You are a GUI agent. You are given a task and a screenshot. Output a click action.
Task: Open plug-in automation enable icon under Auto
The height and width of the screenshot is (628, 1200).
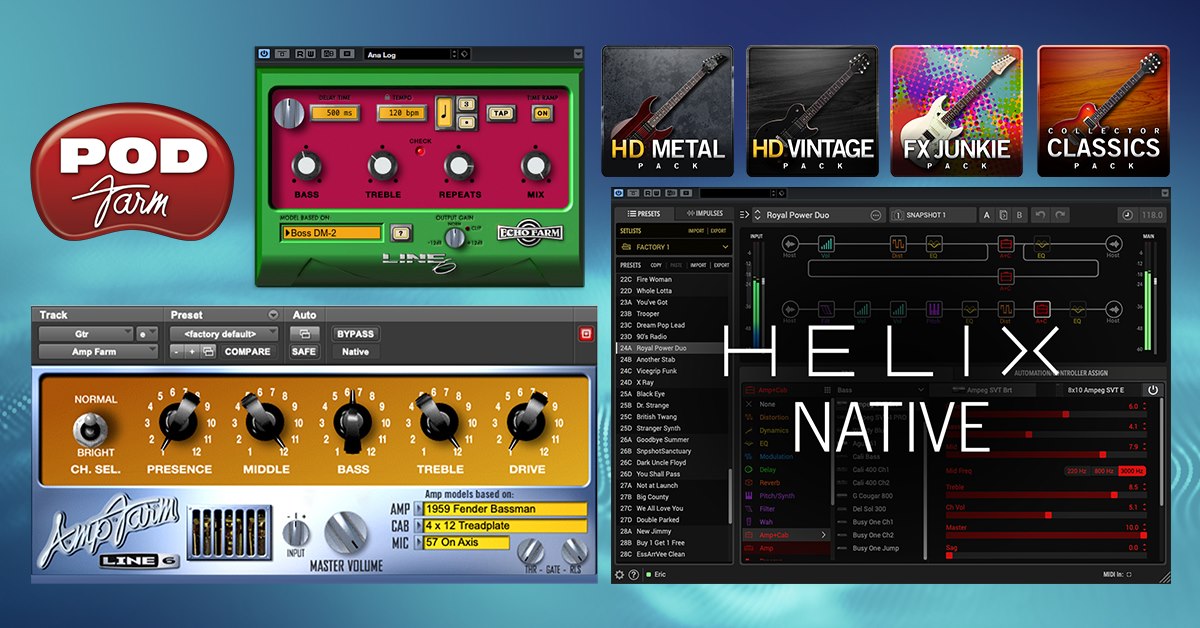tap(305, 334)
